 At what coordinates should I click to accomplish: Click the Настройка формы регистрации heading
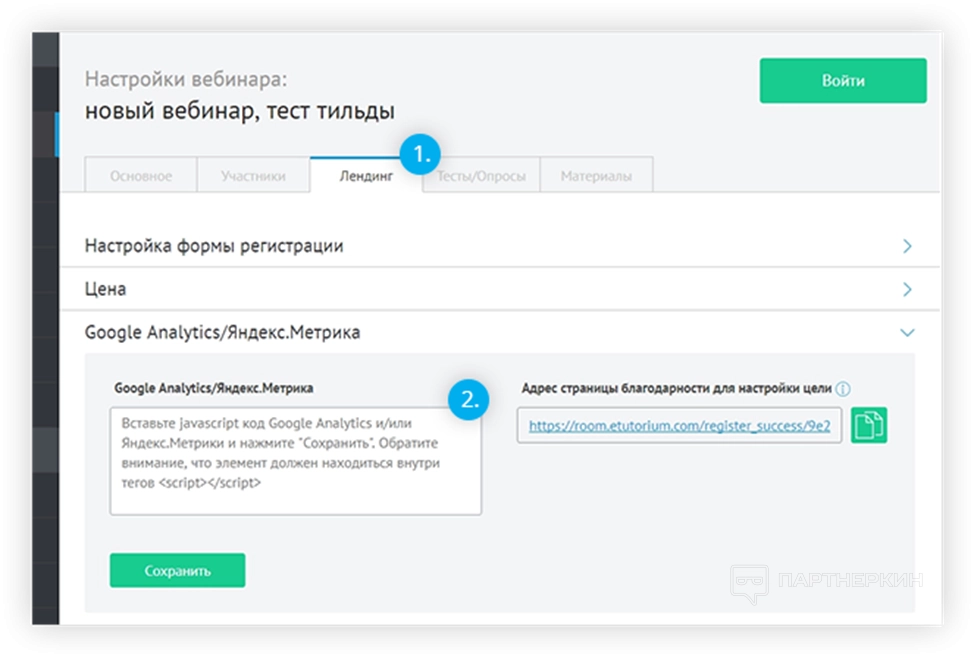point(214,246)
